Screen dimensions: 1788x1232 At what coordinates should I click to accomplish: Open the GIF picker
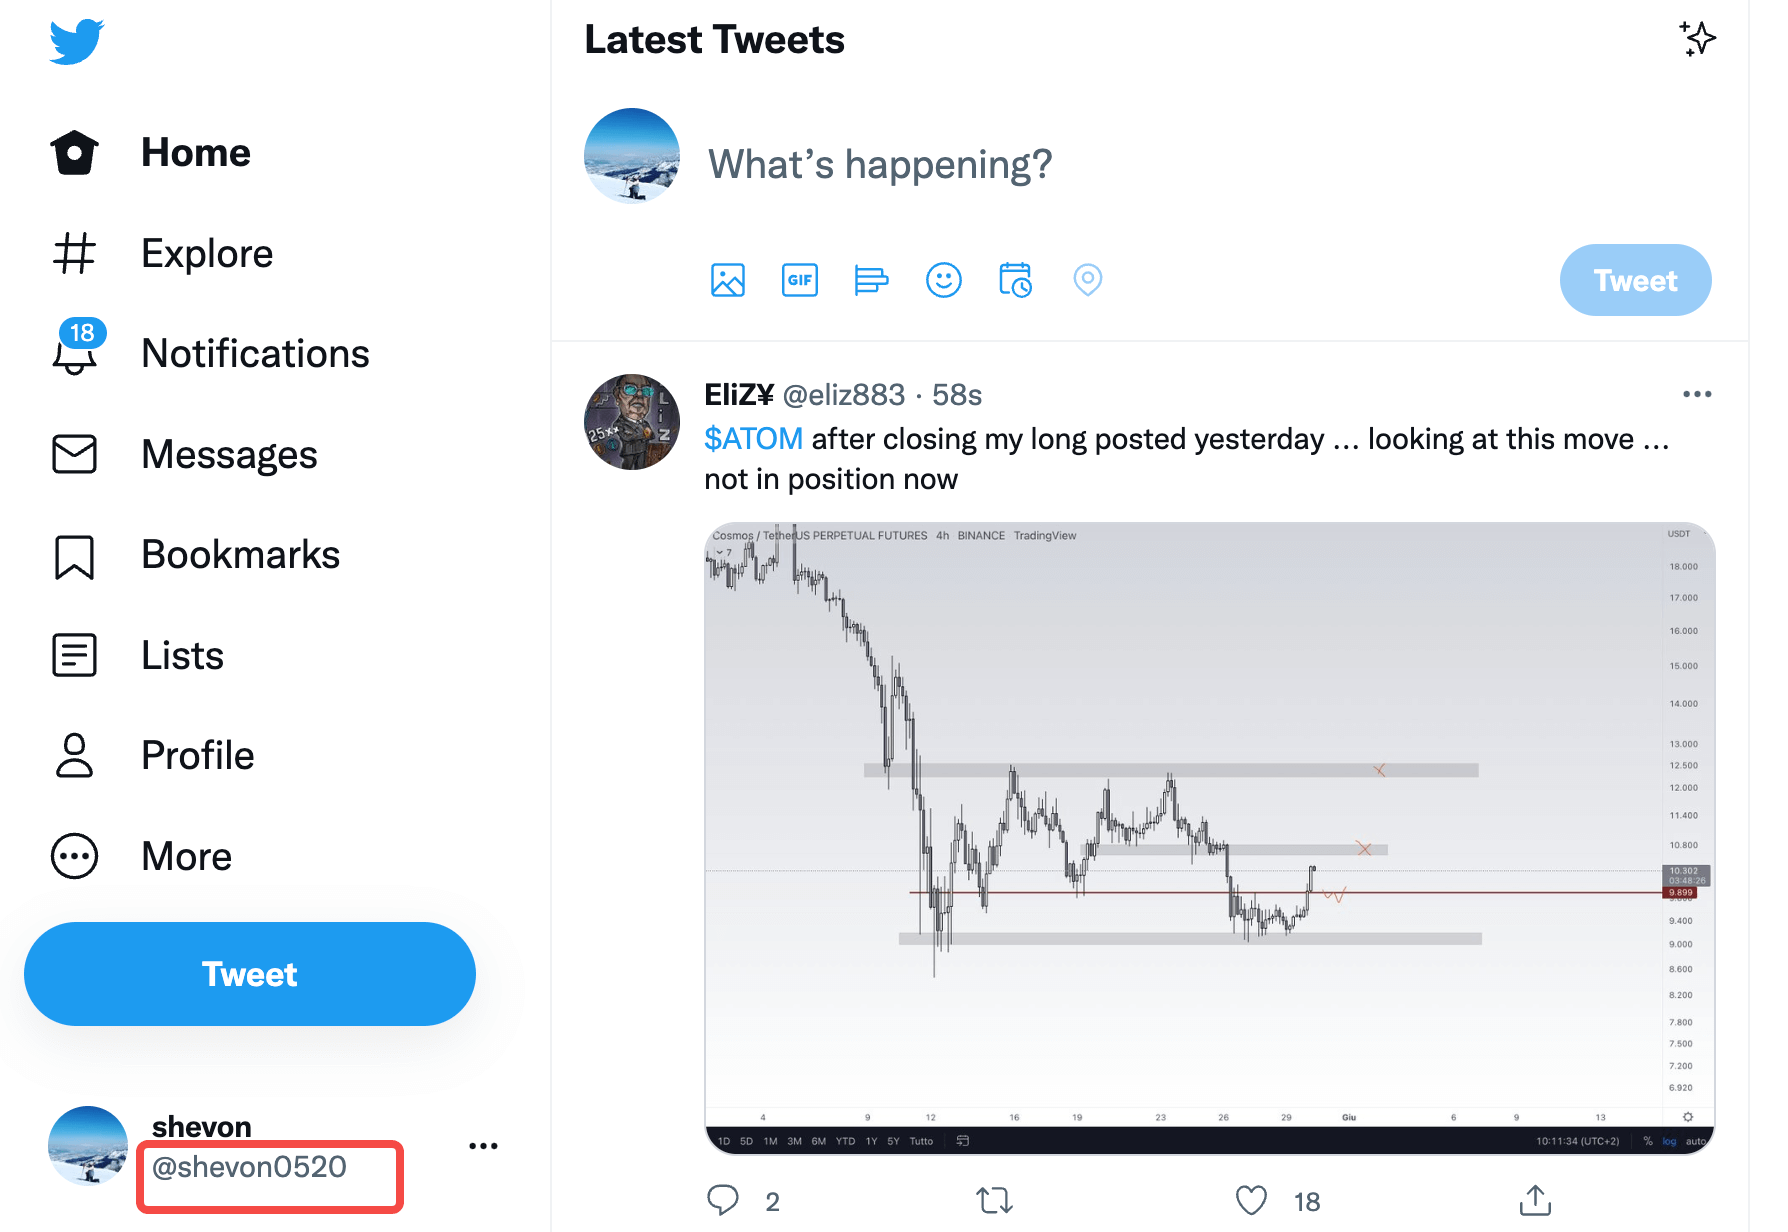point(800,280)
